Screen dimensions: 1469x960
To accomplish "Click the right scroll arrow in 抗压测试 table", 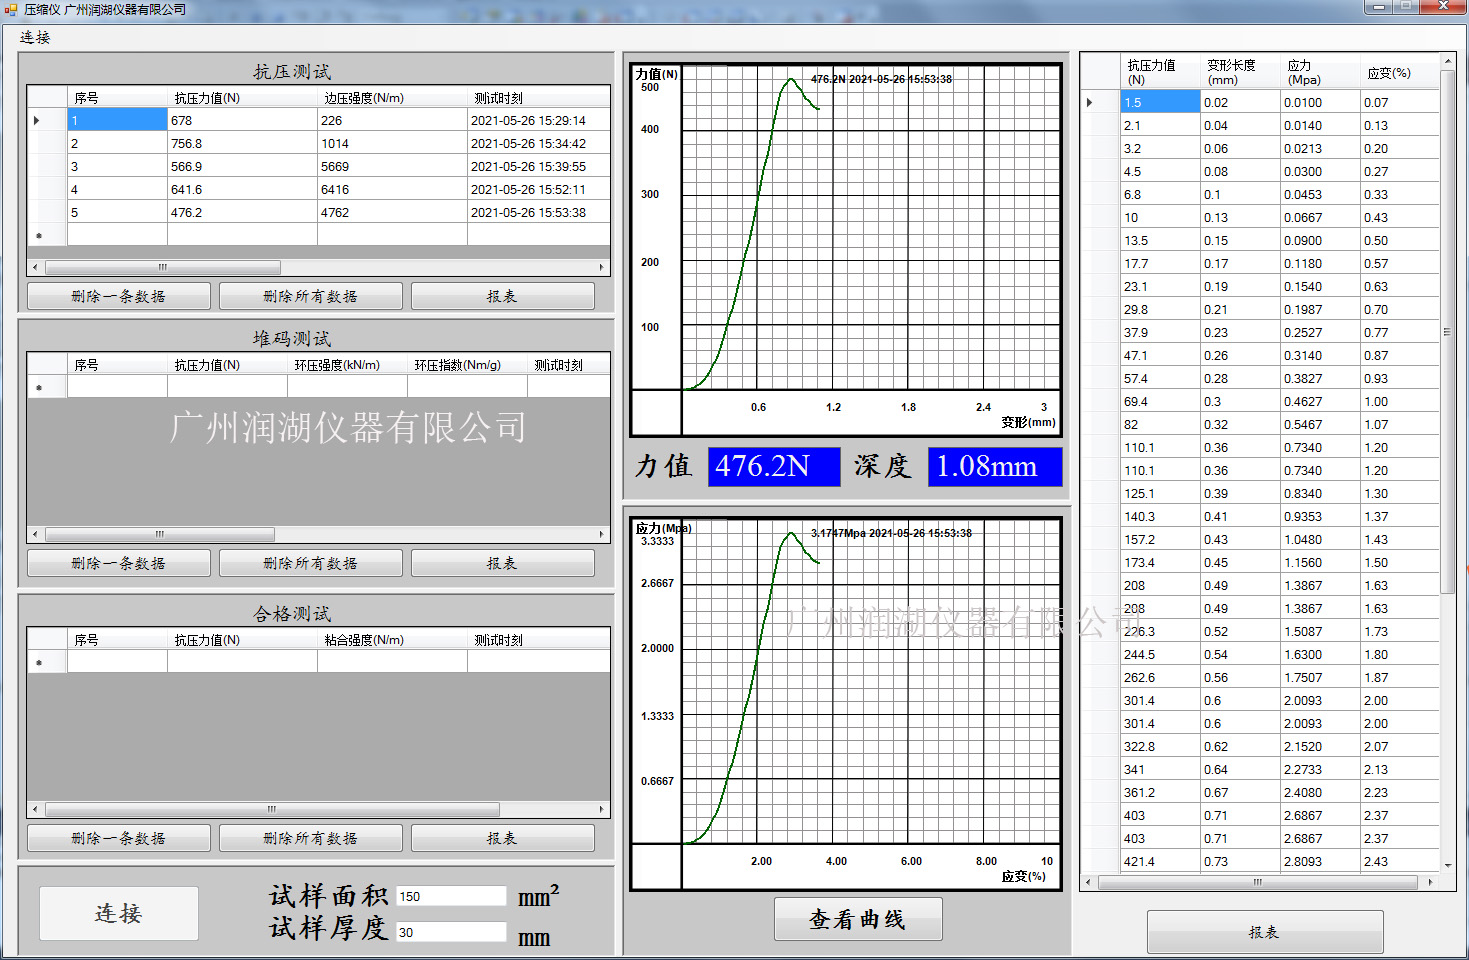I will coord(602,268).
